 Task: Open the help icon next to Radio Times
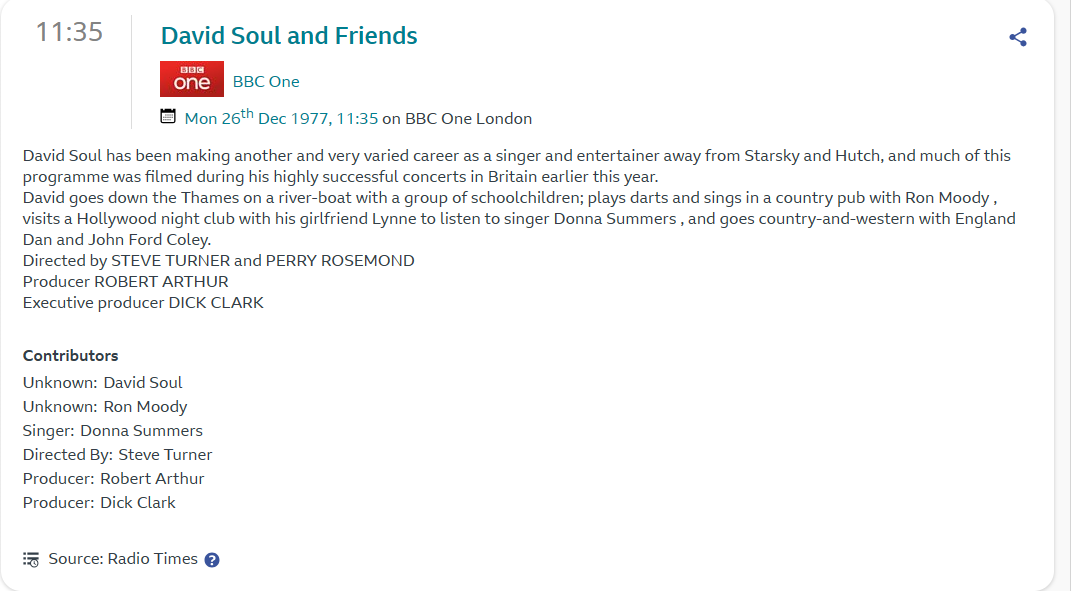tap(212, 560)
